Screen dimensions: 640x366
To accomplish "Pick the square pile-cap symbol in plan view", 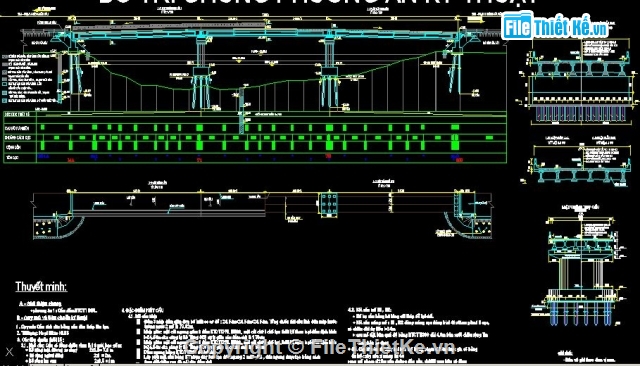I will coord(329,203).
